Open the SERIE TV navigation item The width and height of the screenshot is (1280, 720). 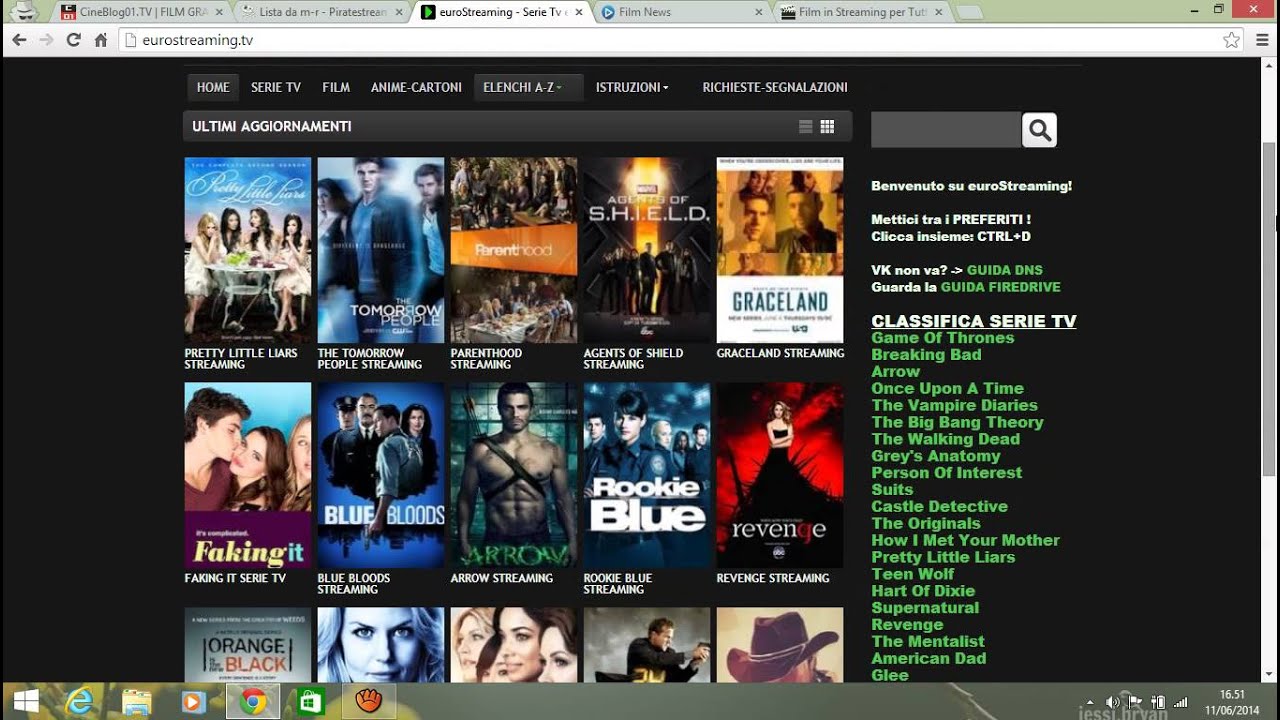point(276,87)
